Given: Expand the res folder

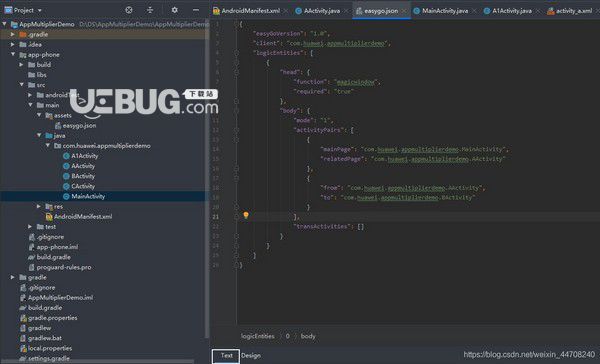Looking at the screenshot, I should point(39,206).
